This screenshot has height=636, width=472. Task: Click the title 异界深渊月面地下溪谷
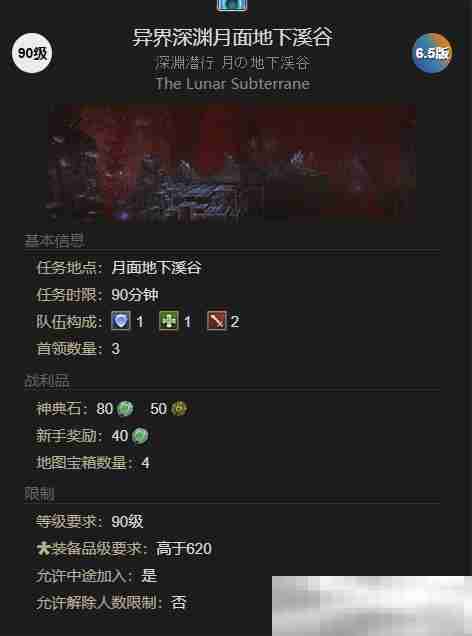(232, 37)
